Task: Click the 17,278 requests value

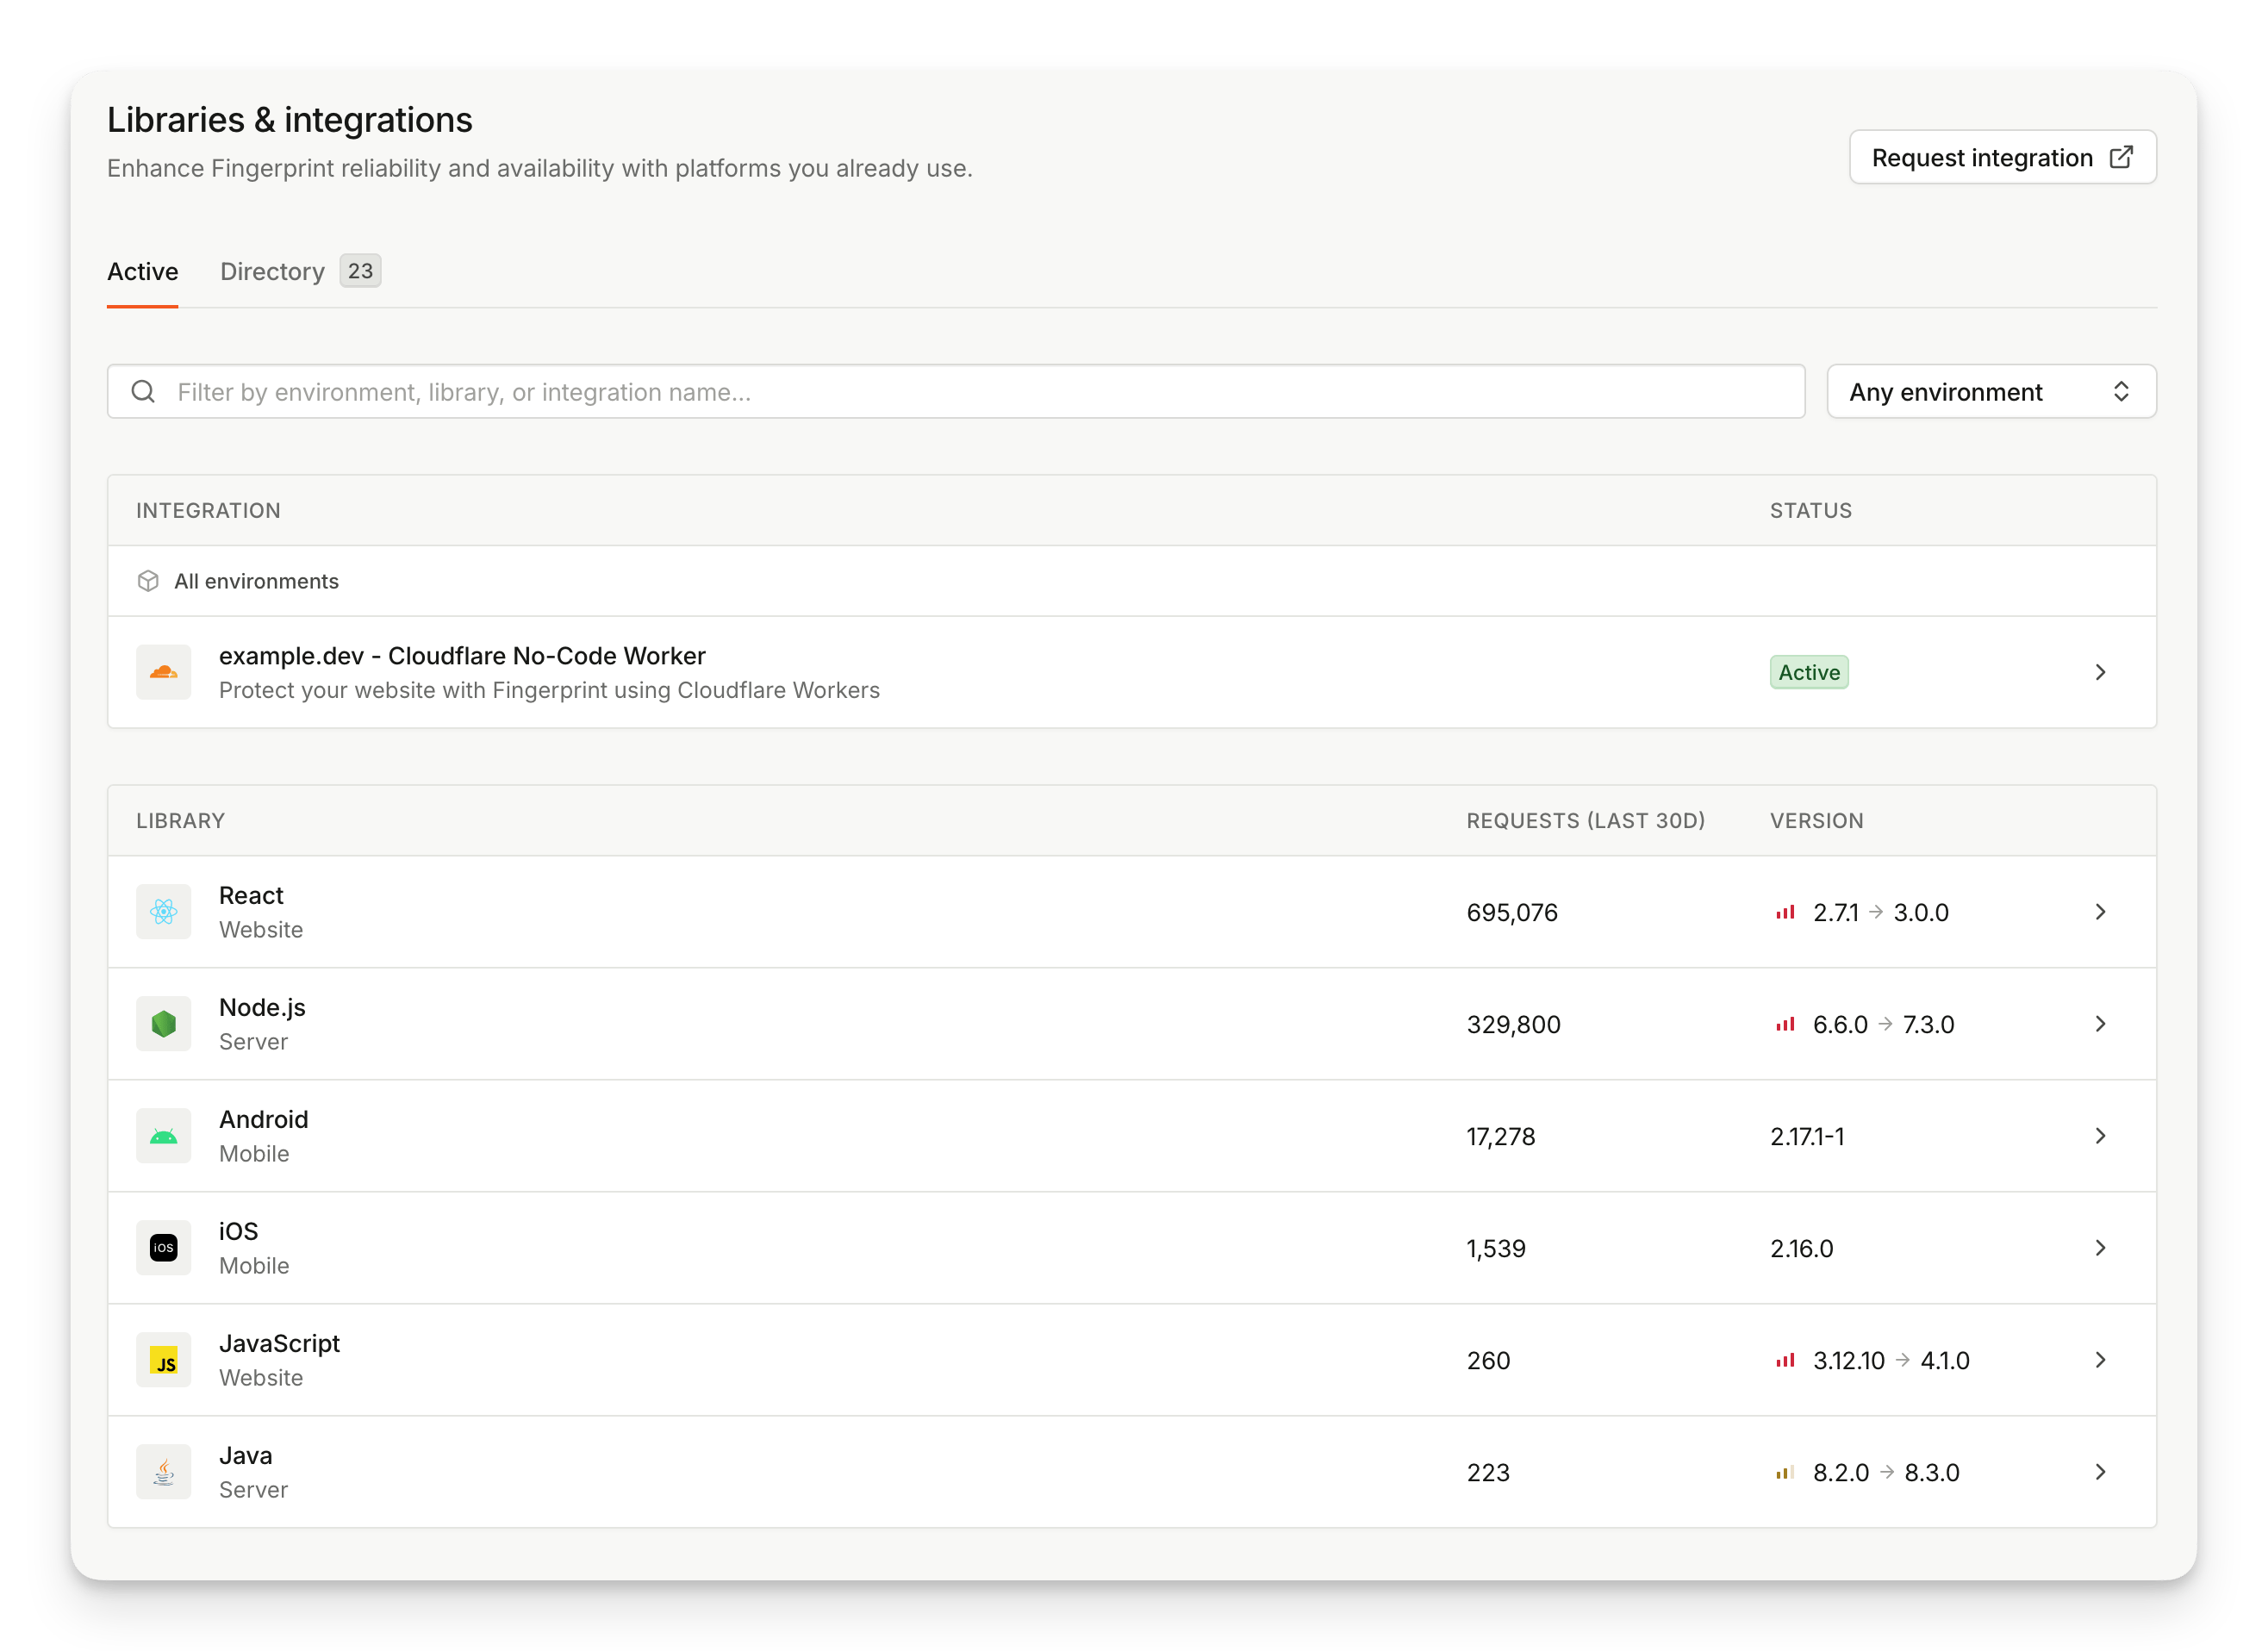Action: pos(1501,1137)
